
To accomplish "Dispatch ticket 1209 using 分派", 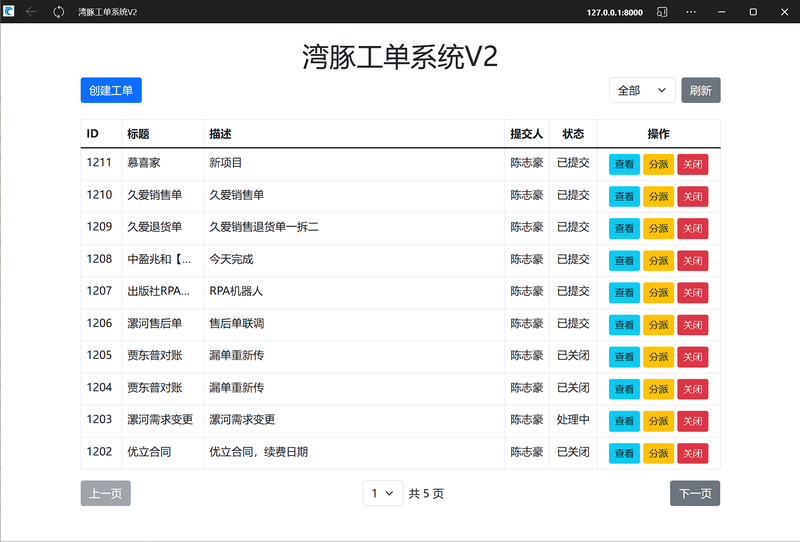I will pos(658,229).
